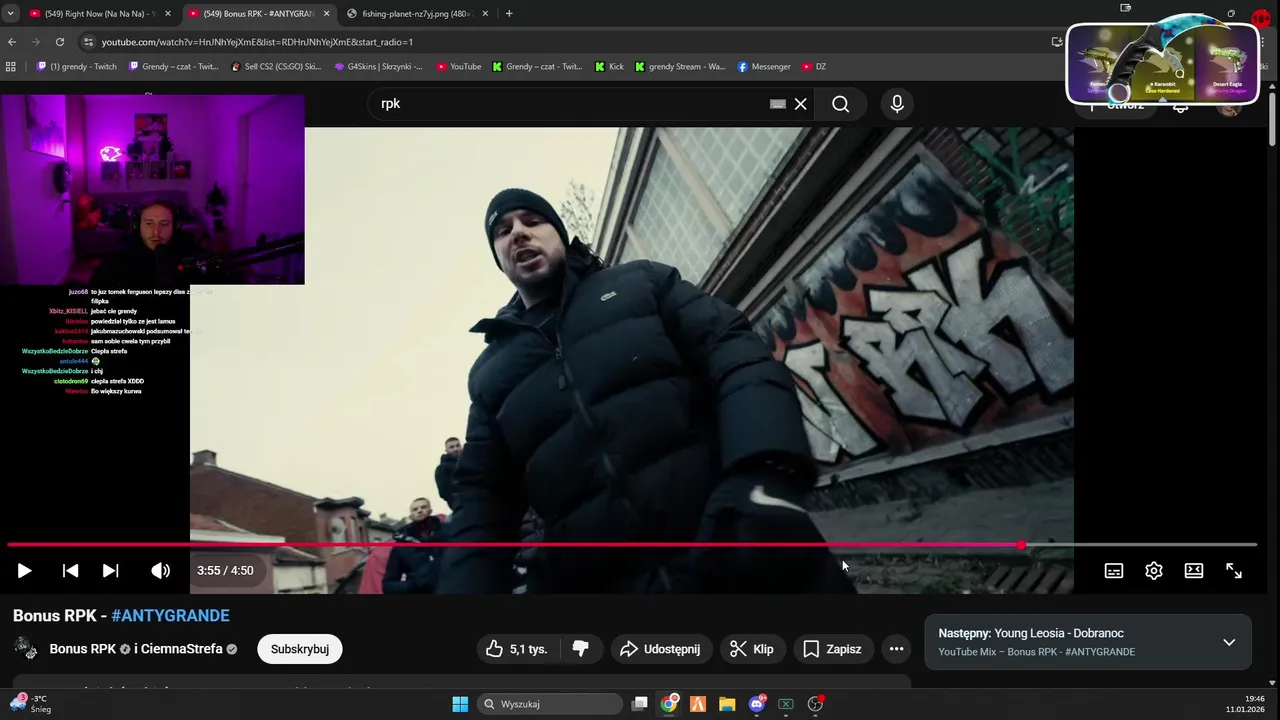View site information icon in address bar

tap(88, 42)
